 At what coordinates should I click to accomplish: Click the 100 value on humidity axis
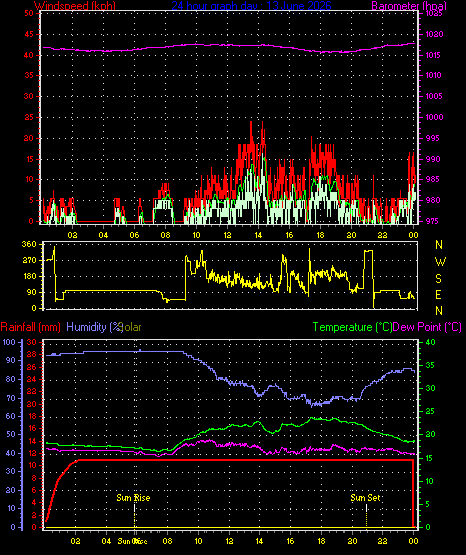(9, 342)
